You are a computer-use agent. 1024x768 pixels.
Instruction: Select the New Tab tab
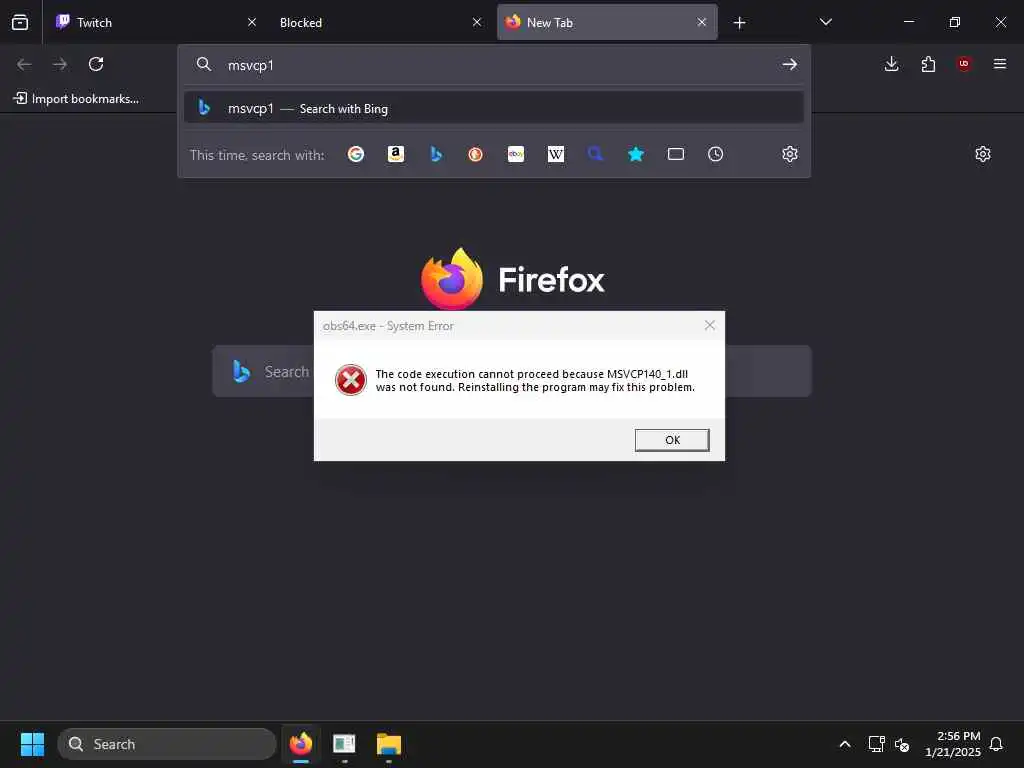coord(607,22)
